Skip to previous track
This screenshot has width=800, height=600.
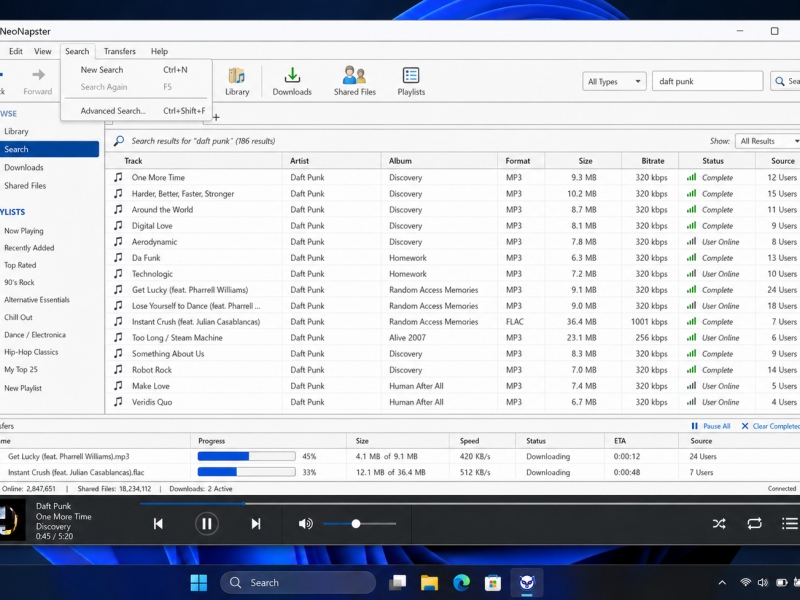pyautogui.click(x=158, y=523)
